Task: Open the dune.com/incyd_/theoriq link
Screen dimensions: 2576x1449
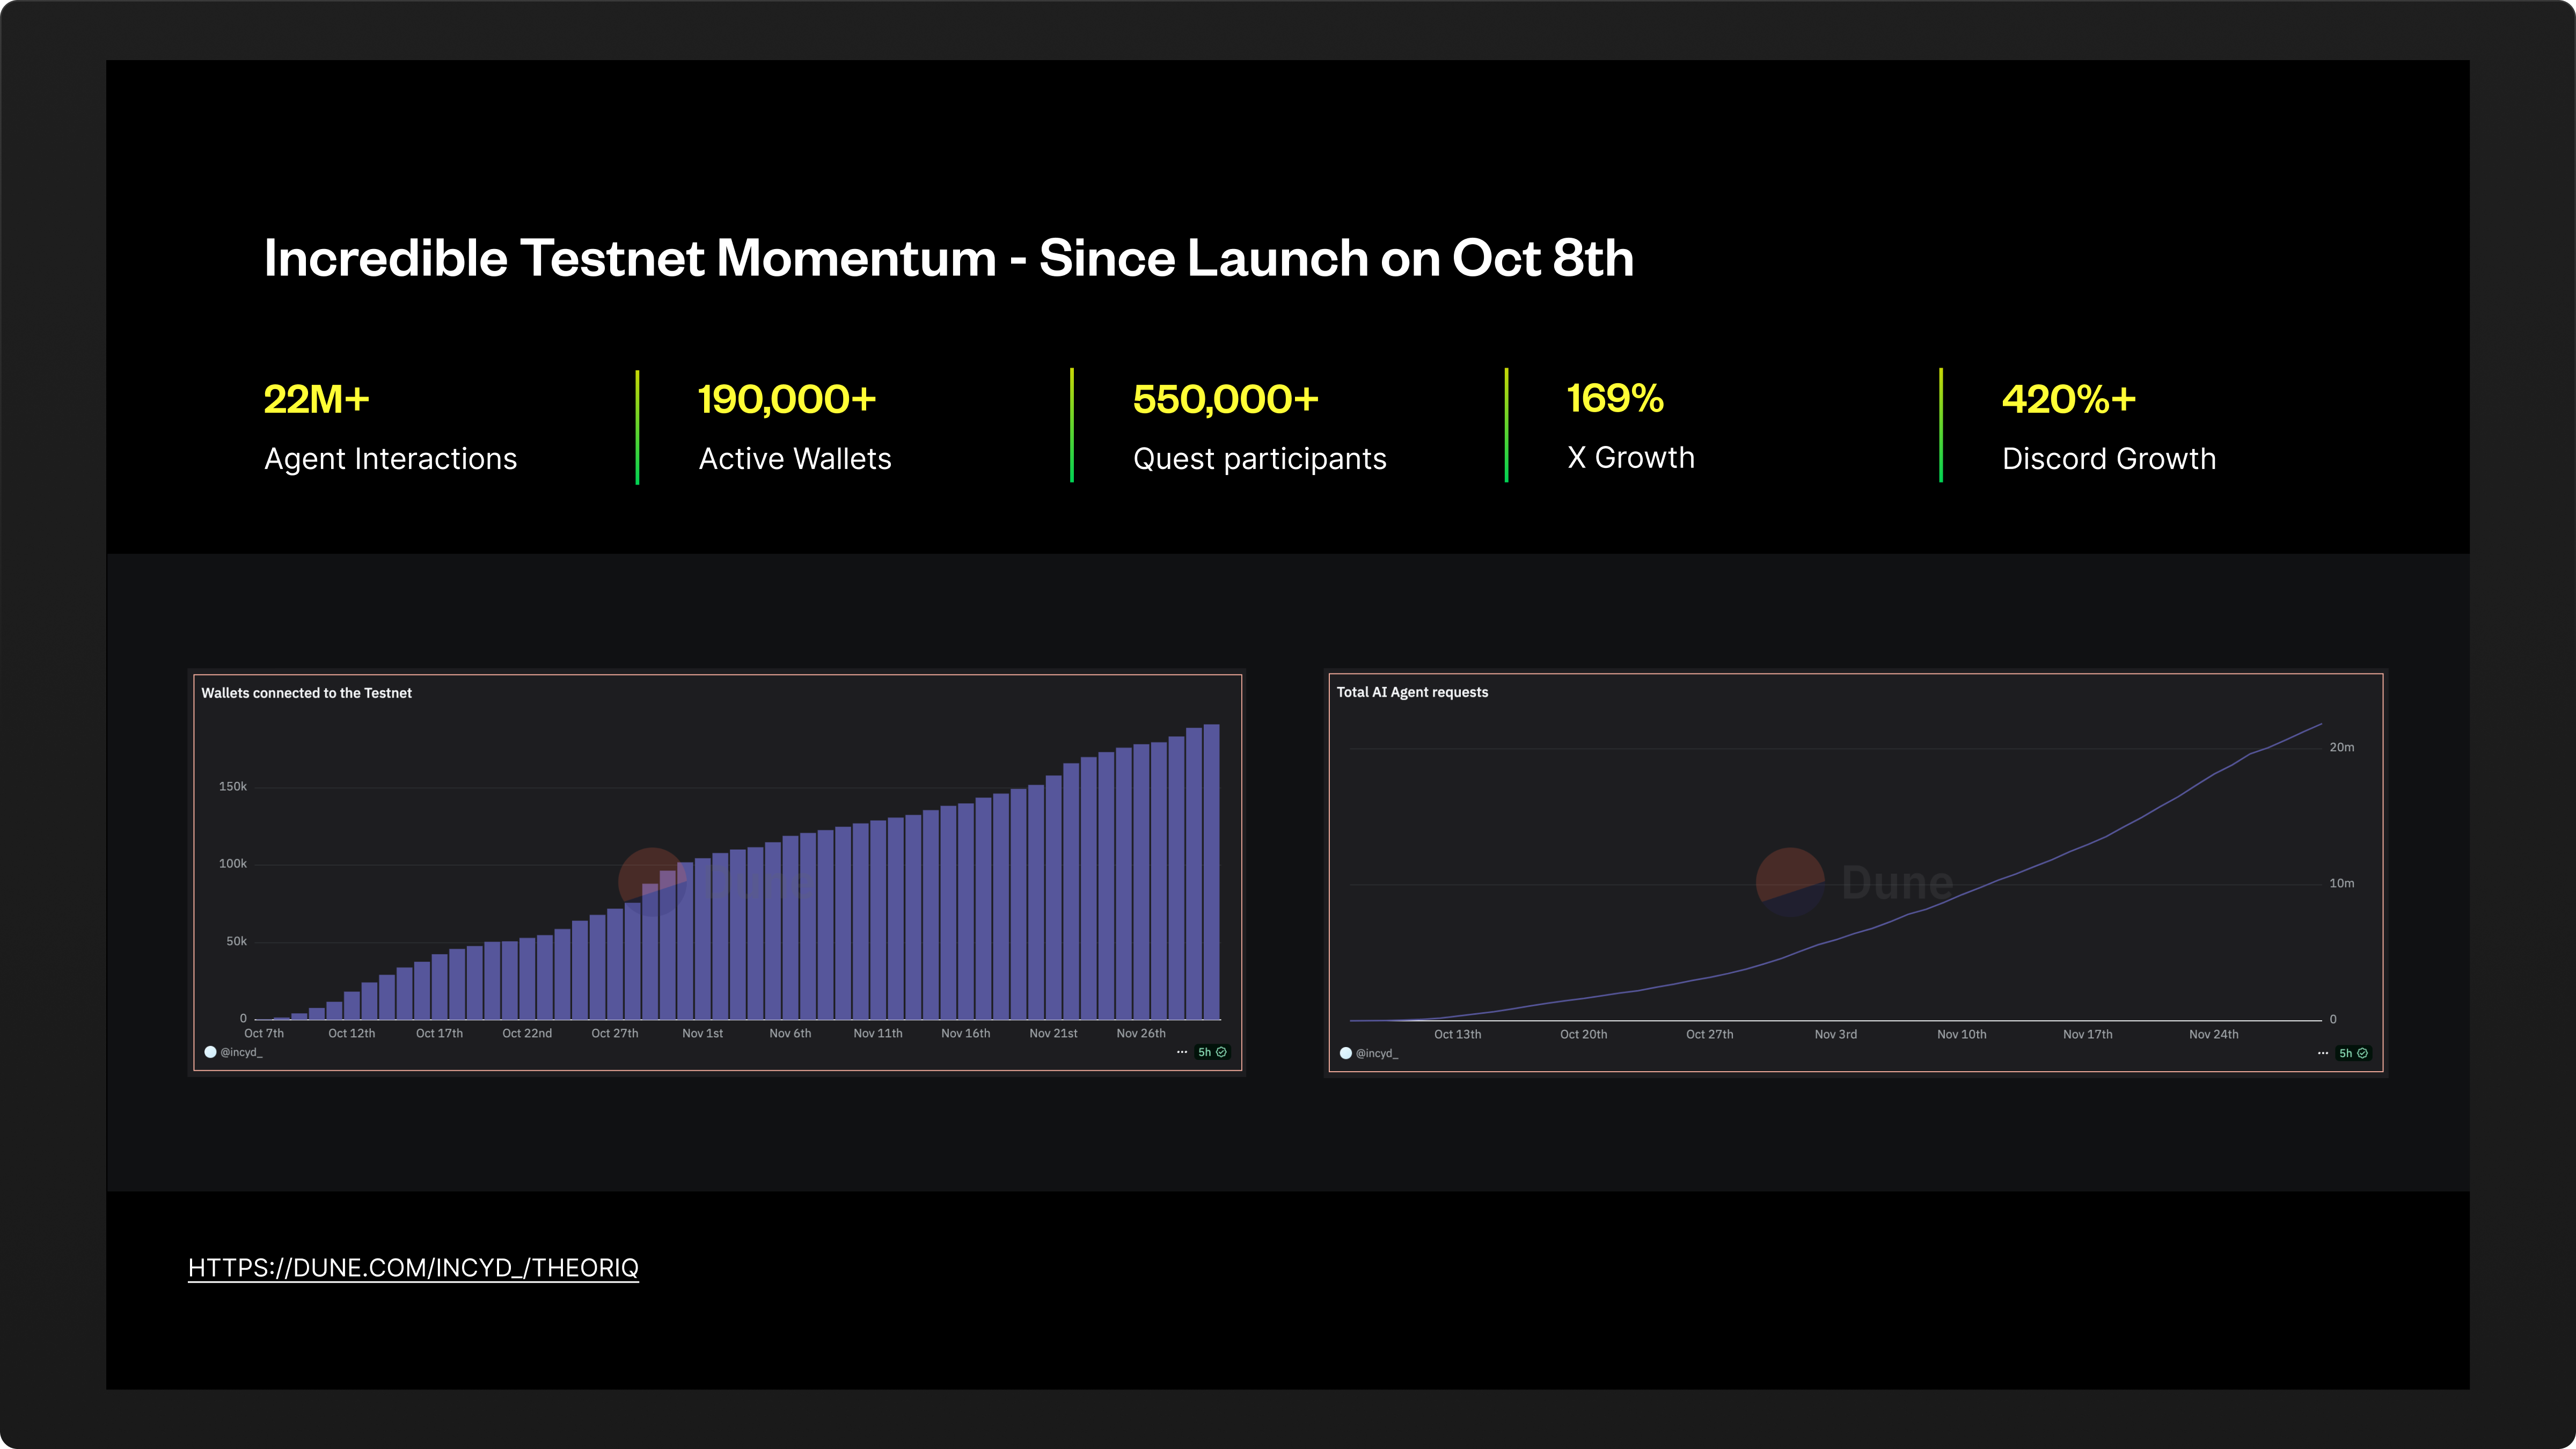Action: (x=413, y=1268)
